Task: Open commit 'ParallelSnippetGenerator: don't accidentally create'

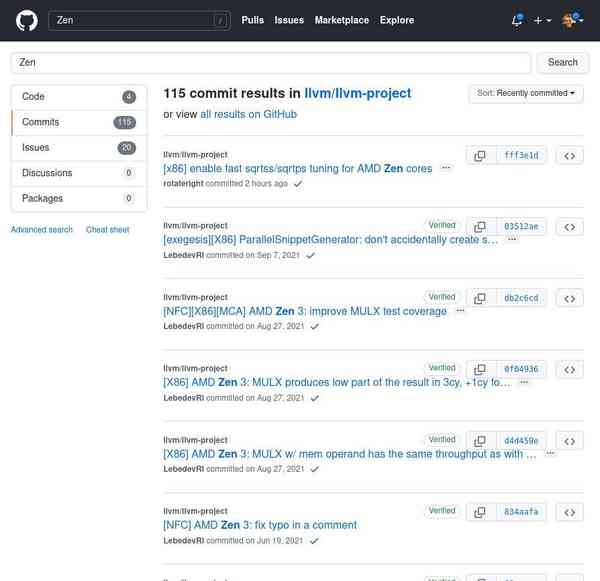Action: [x=330, y=240]
